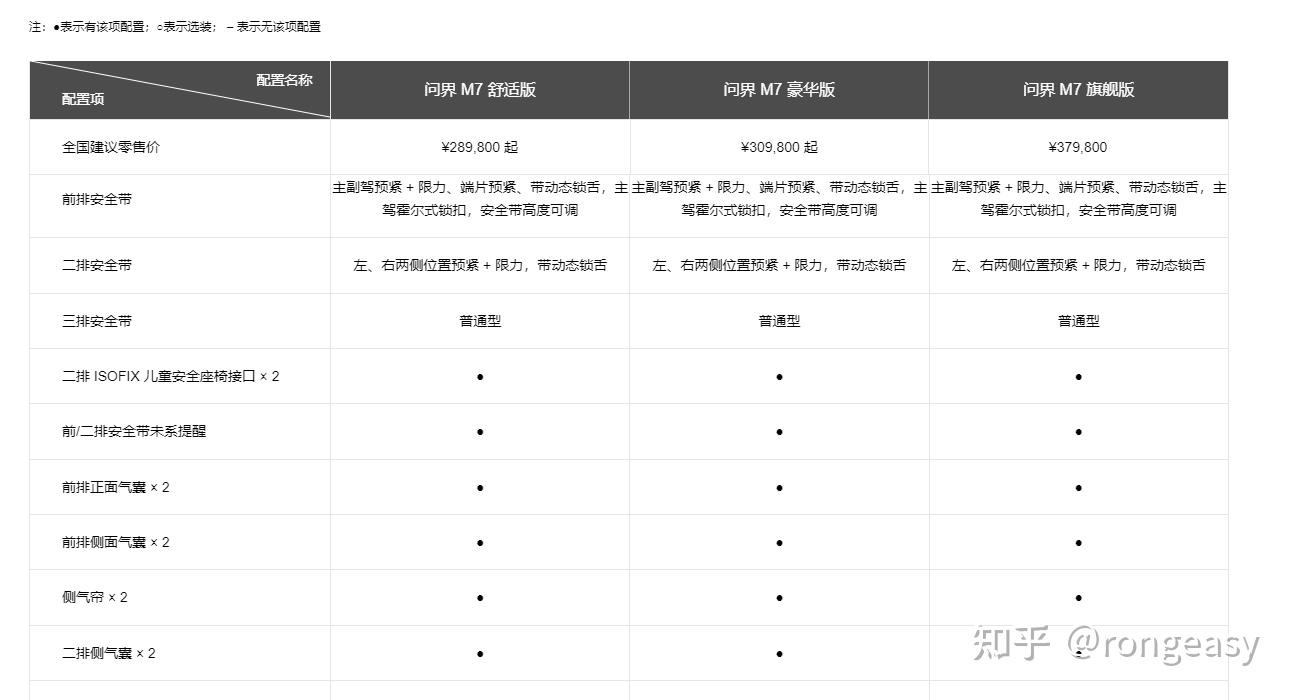
Task: Click 二排侧气囊 dot under 豪华版
Action: [x=779, y=654]
